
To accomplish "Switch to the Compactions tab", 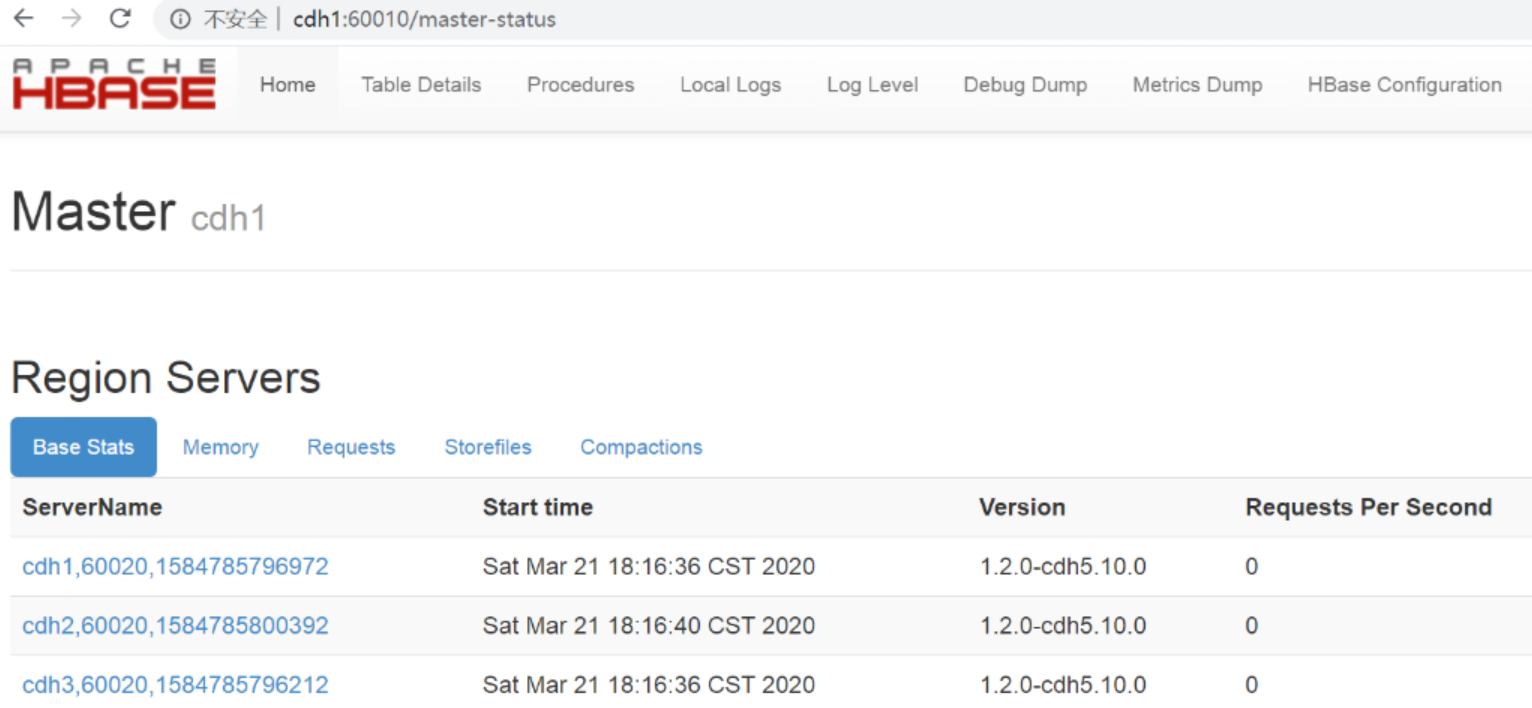I will point(641,447).
